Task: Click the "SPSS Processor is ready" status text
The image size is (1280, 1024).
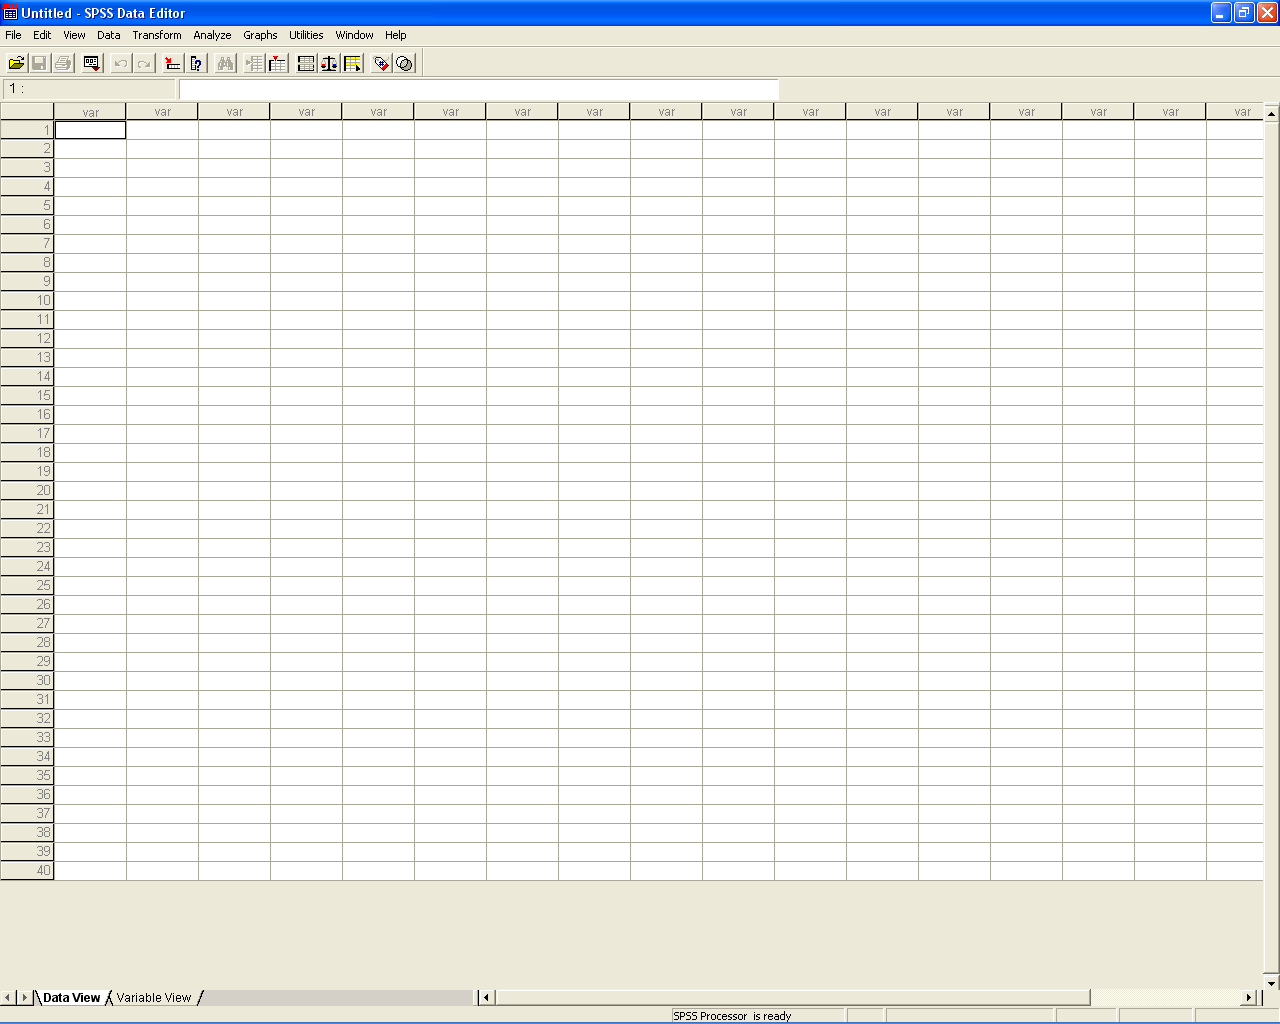Action: [732, 1016]
